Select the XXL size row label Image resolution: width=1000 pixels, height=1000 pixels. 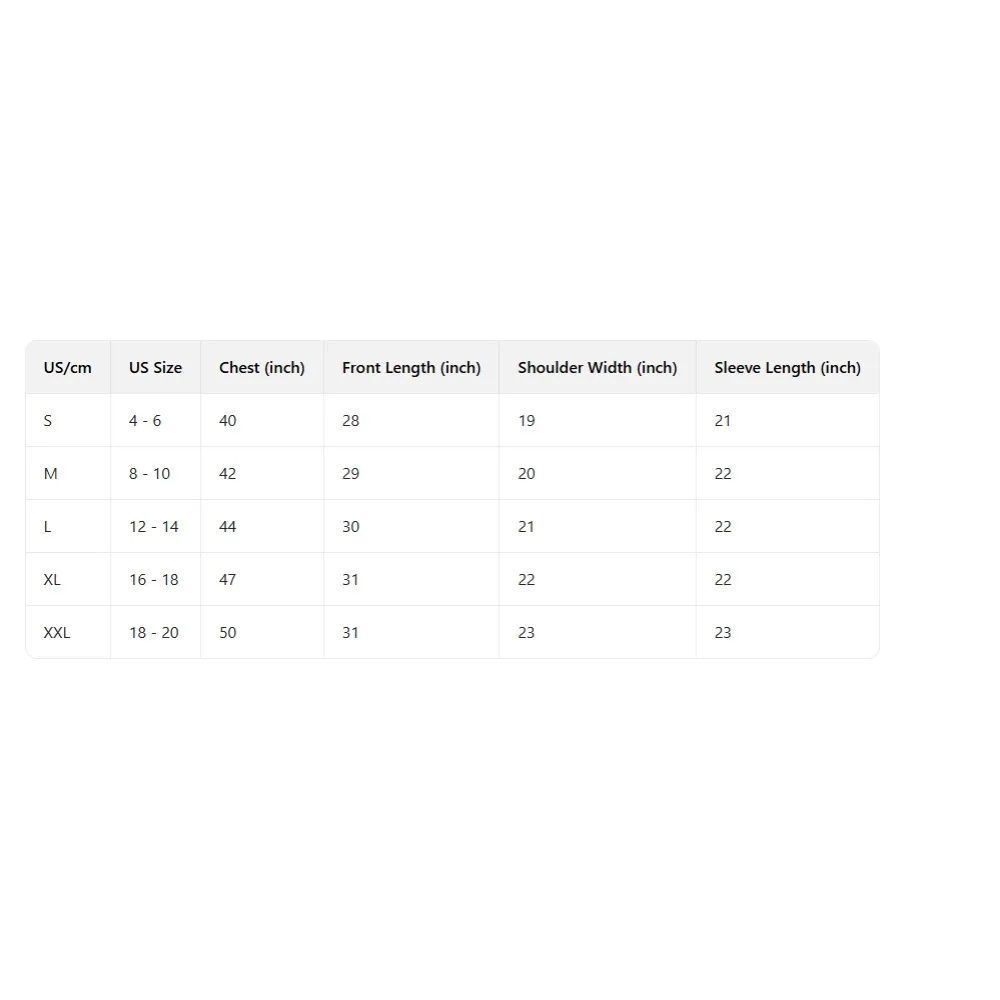57,633
